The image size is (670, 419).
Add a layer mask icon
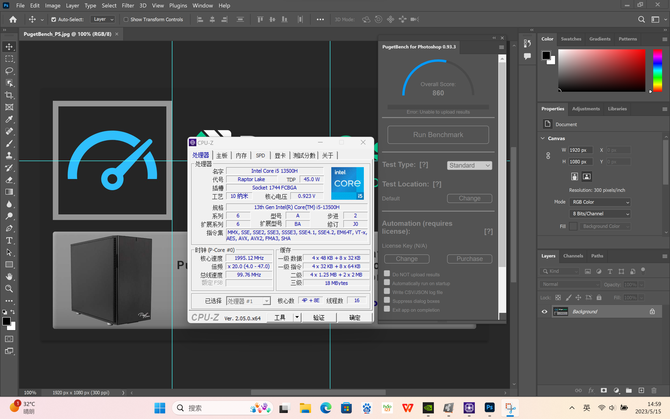point(603,390)
